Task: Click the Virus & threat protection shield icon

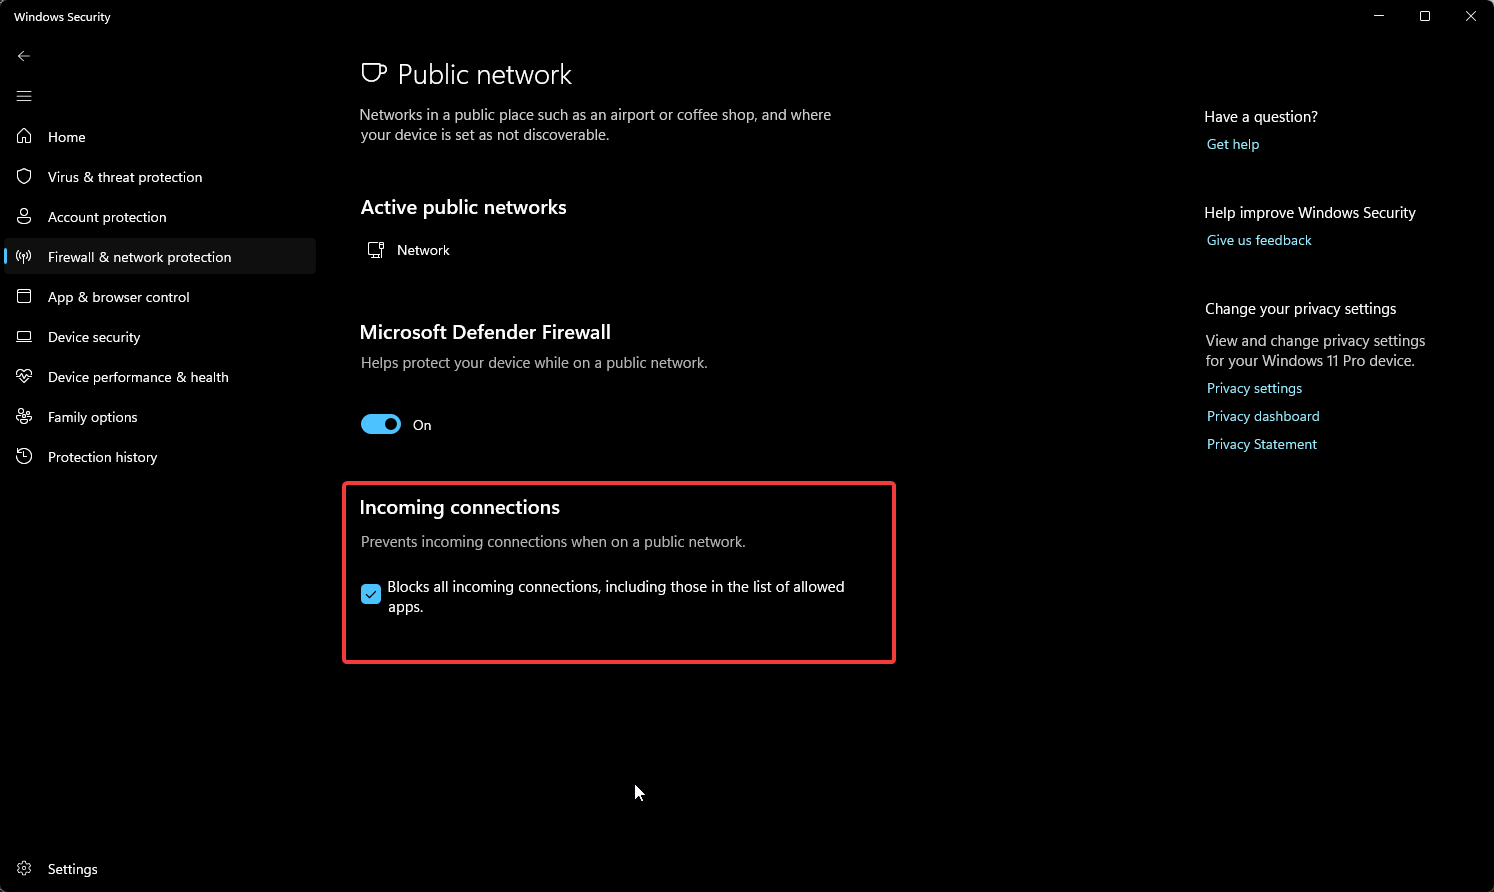Action: (24, 176)
